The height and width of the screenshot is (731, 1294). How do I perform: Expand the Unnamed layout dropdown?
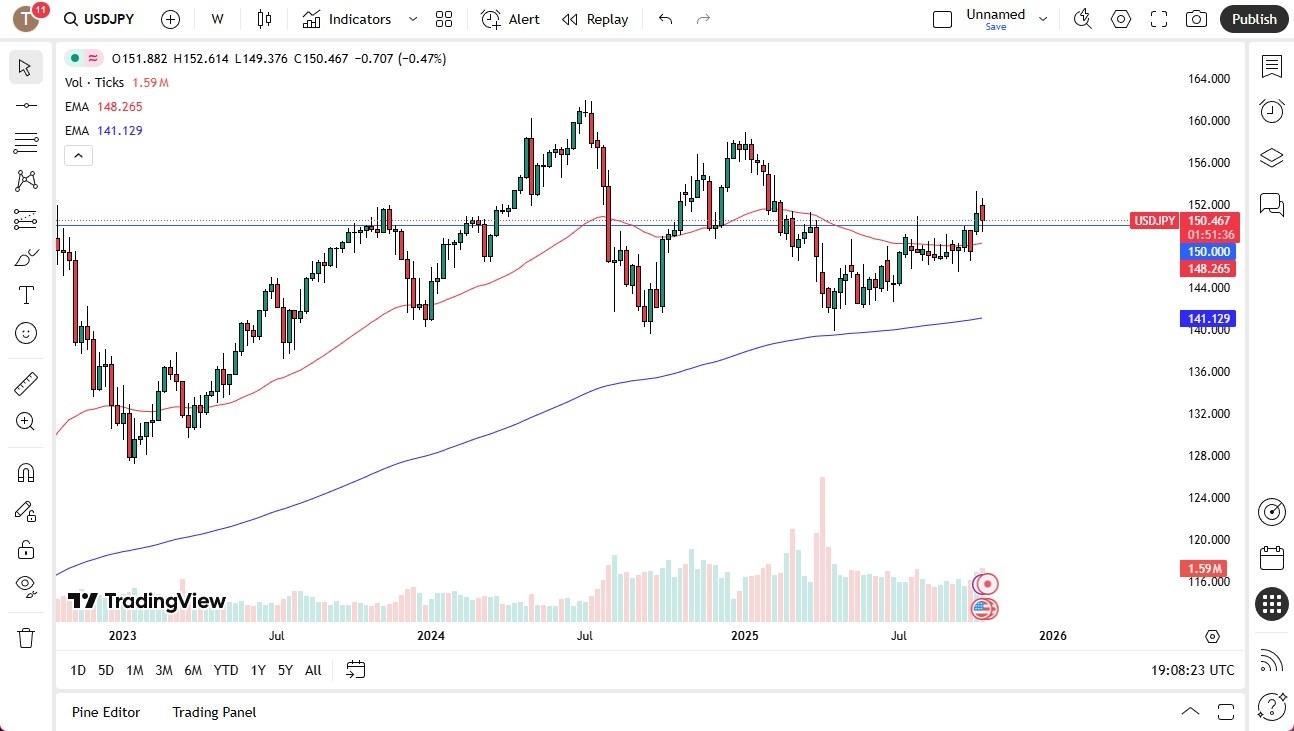pyautogui.click(x=1043, y=17)
